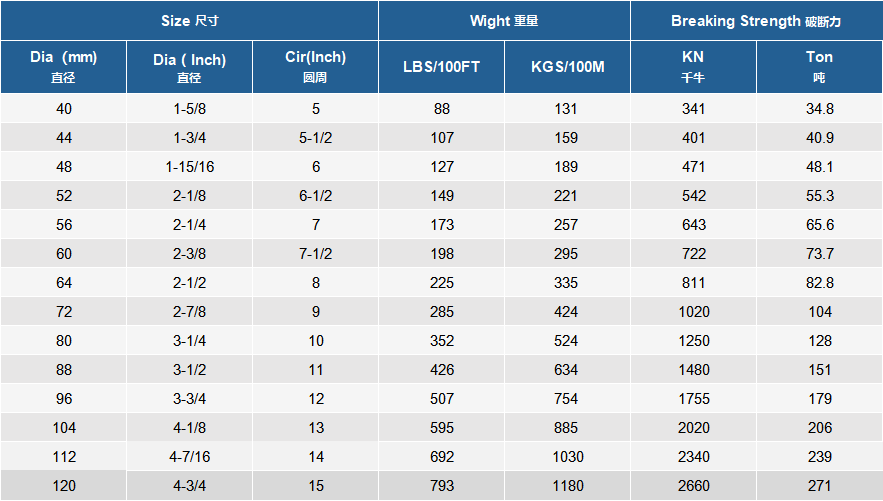Select the 1030 KGS/100M cell
Image resolution: width=883 pixels, height=501 pixels.
567,457
